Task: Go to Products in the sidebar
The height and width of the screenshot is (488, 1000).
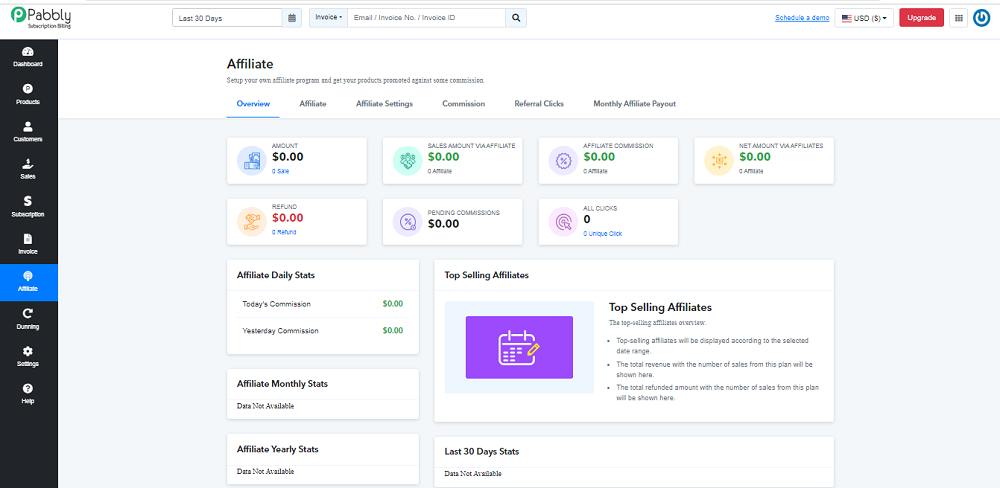Action: [28, 94]
